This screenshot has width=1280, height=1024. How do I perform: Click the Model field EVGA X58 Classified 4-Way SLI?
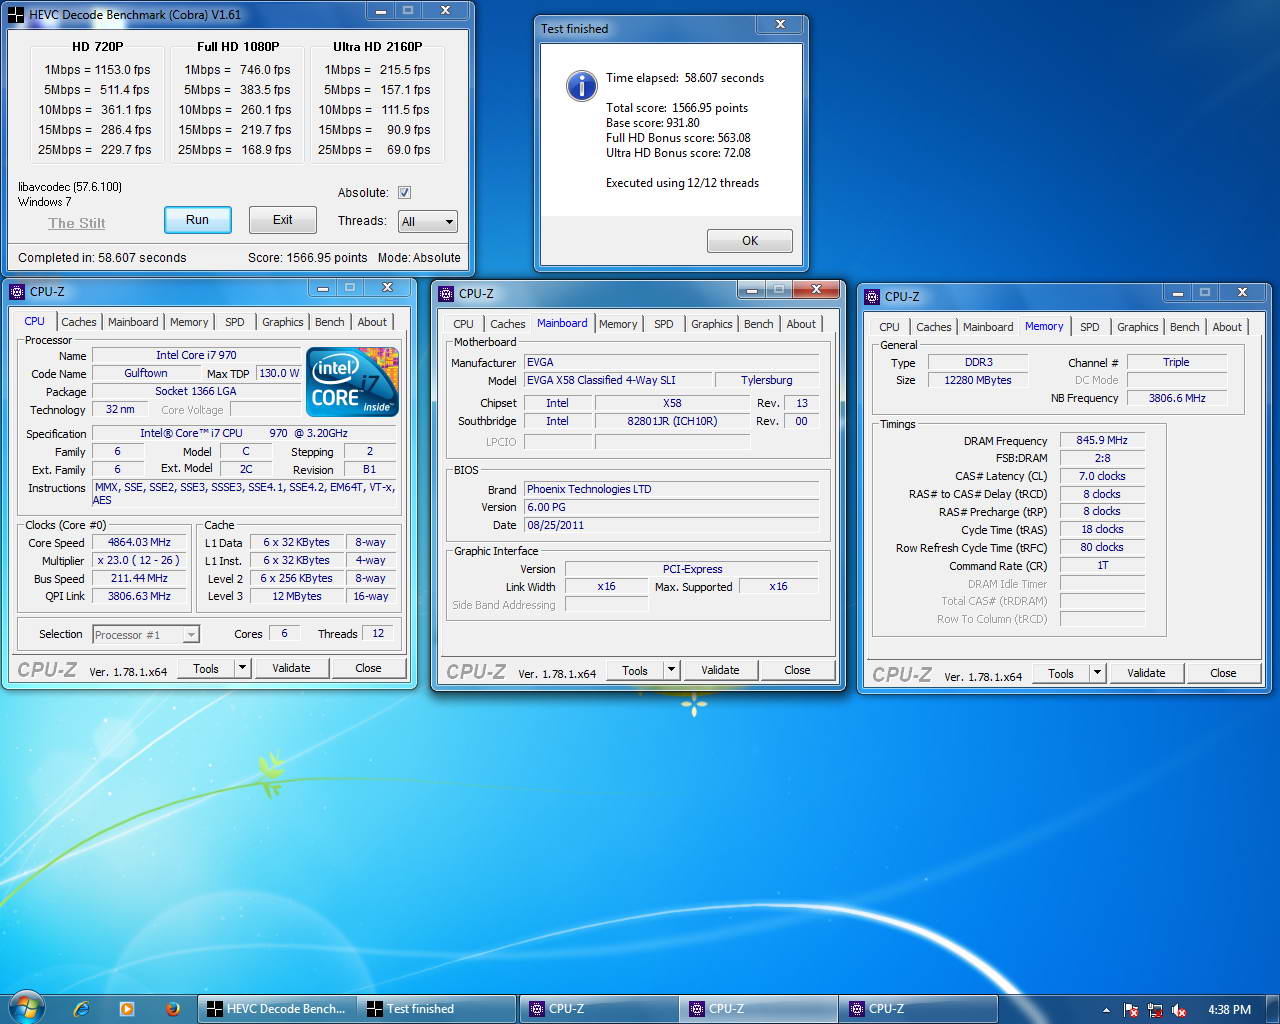pyautogui.click(x=618, y=380)
